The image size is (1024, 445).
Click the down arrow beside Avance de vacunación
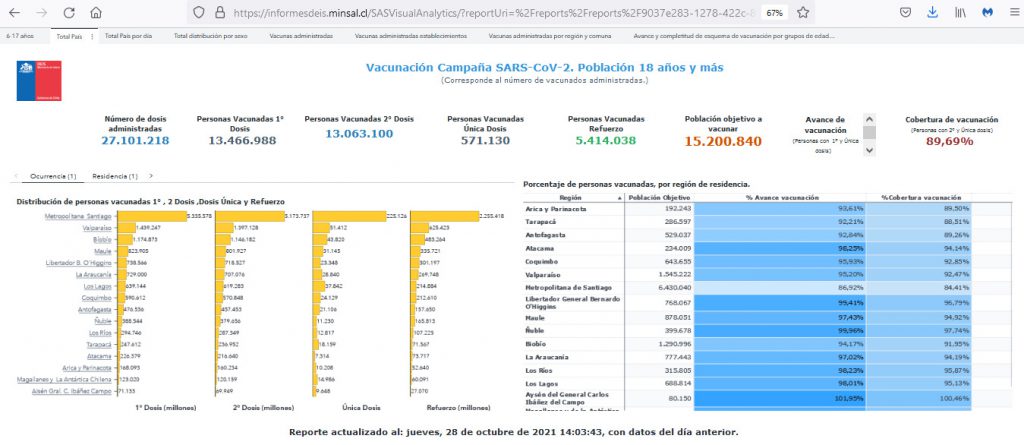coord(869,150)
